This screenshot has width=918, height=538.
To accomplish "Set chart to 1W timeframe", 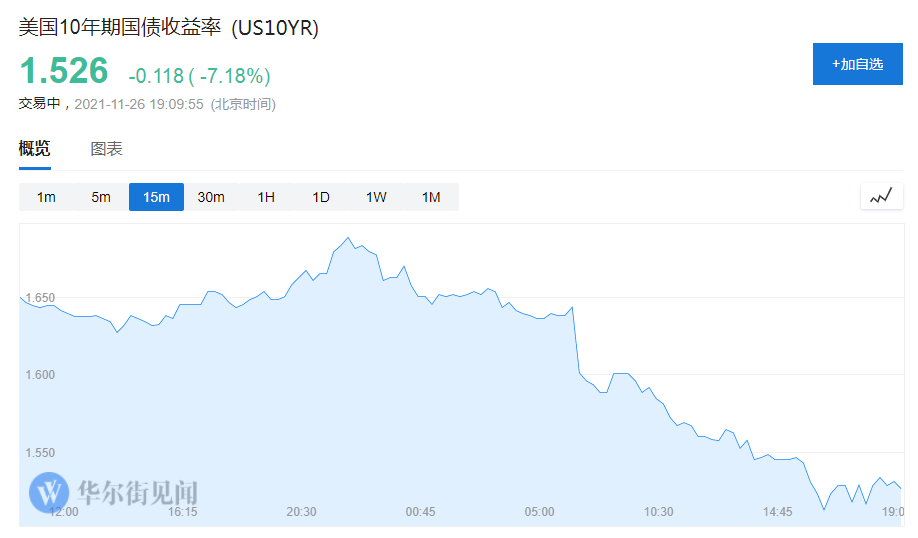I will pyautogui.click(x=376, y=197).
